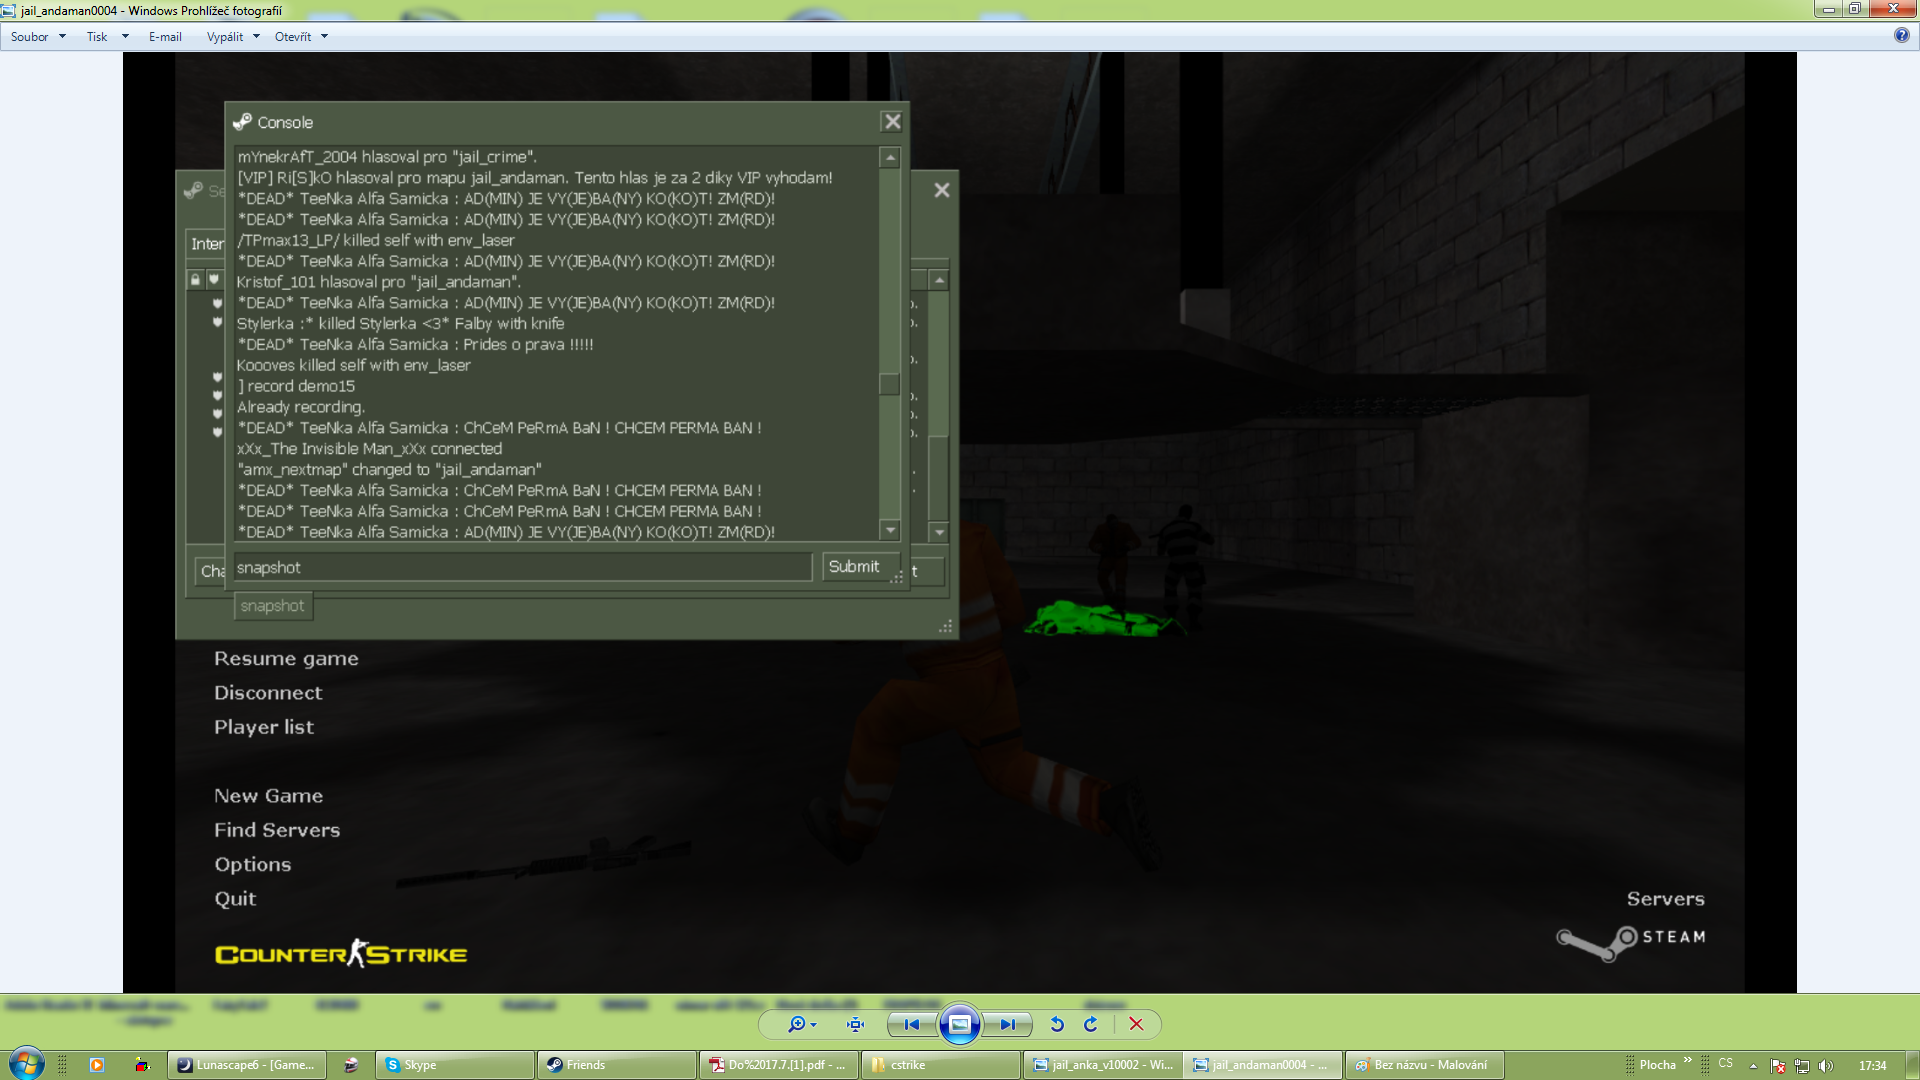The height and width of the screenshot is (1080, 1920).
Task: Click the Counter-Strike logo
Action: pos(341,953)
